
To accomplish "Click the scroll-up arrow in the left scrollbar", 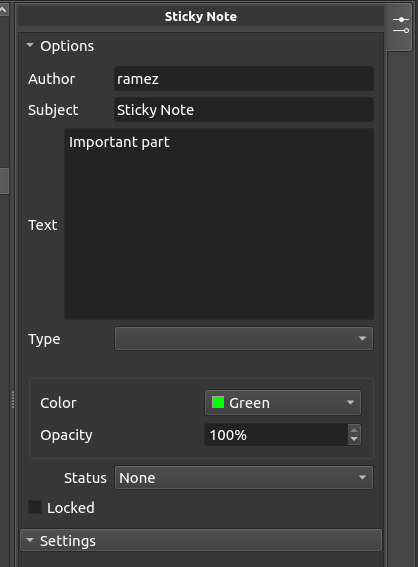I will [3, 9].
